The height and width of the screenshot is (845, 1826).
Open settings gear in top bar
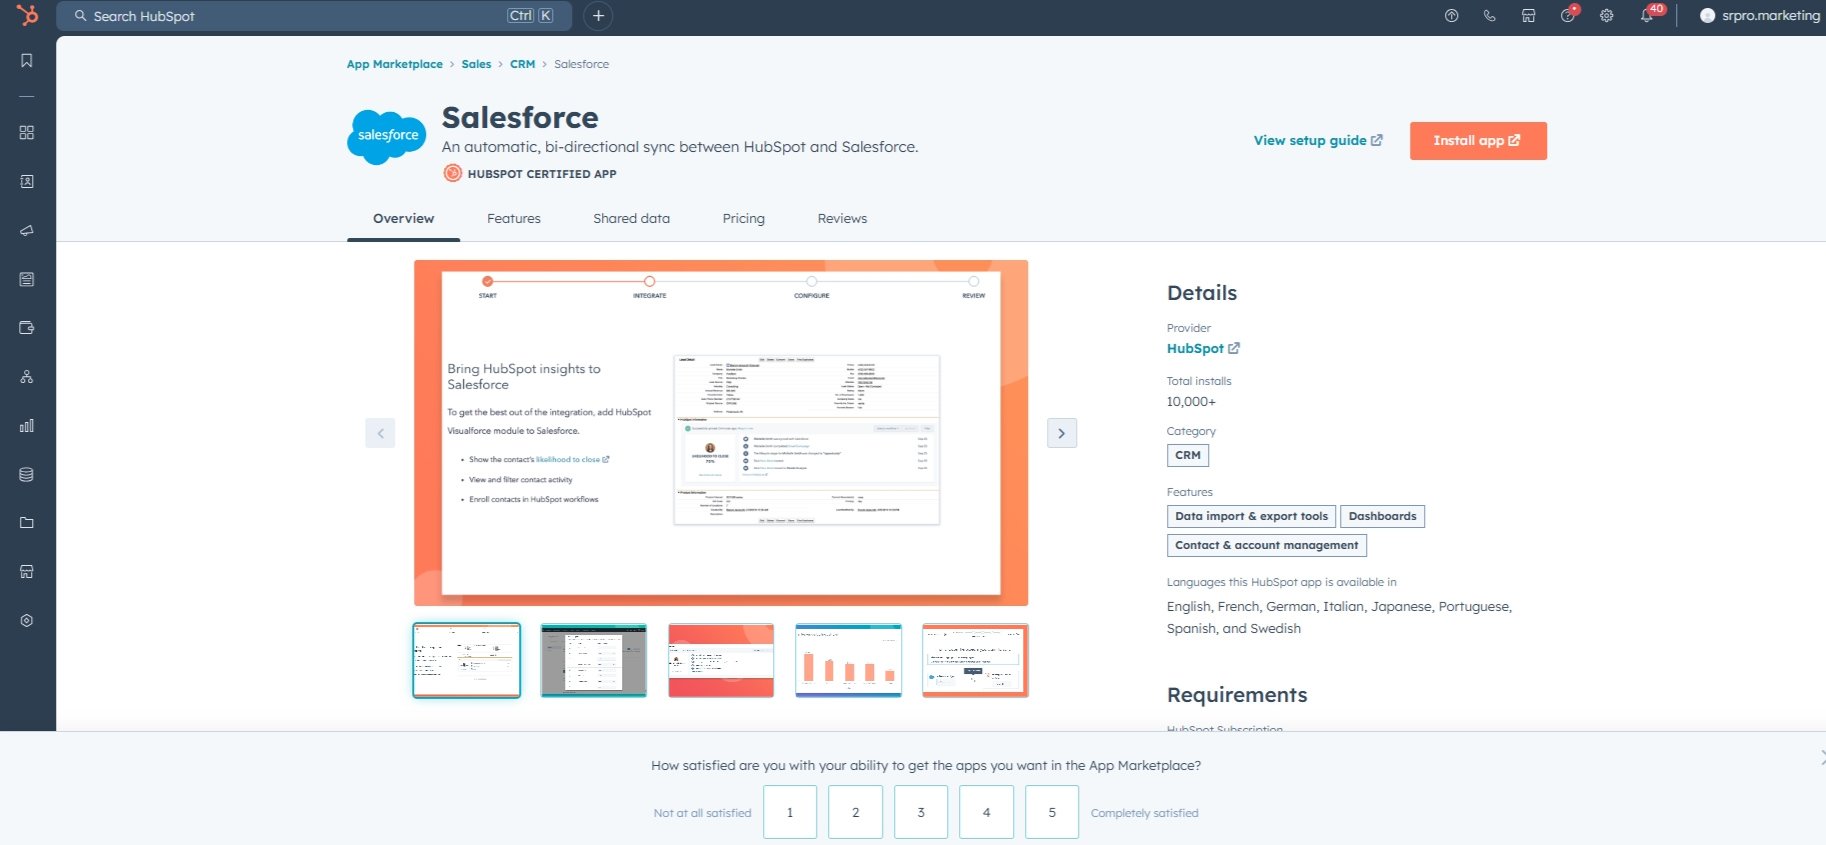[x=1607, y=16]
